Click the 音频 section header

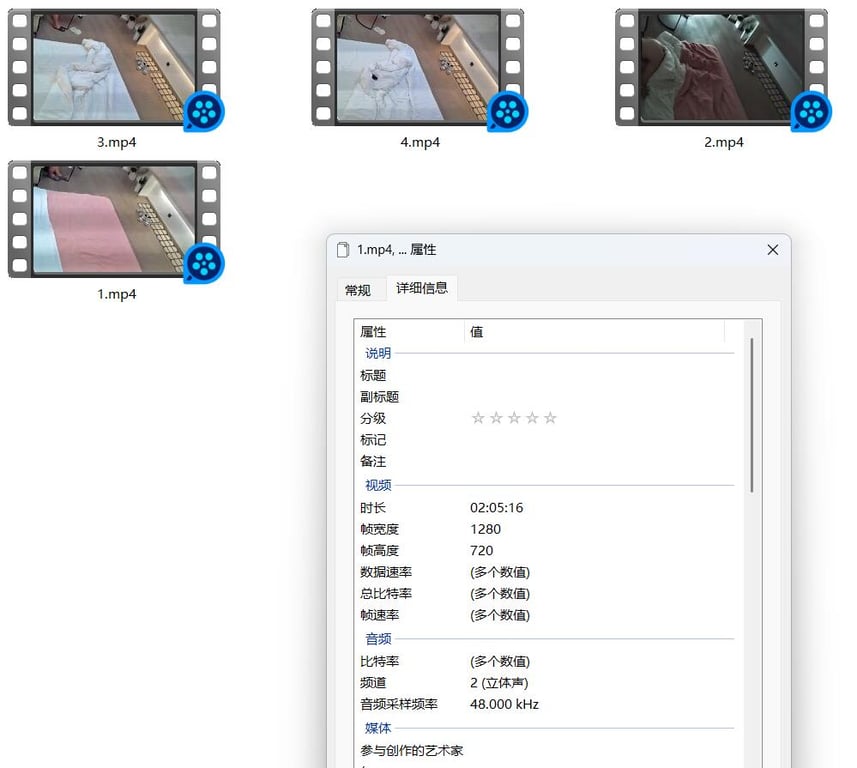378,638
